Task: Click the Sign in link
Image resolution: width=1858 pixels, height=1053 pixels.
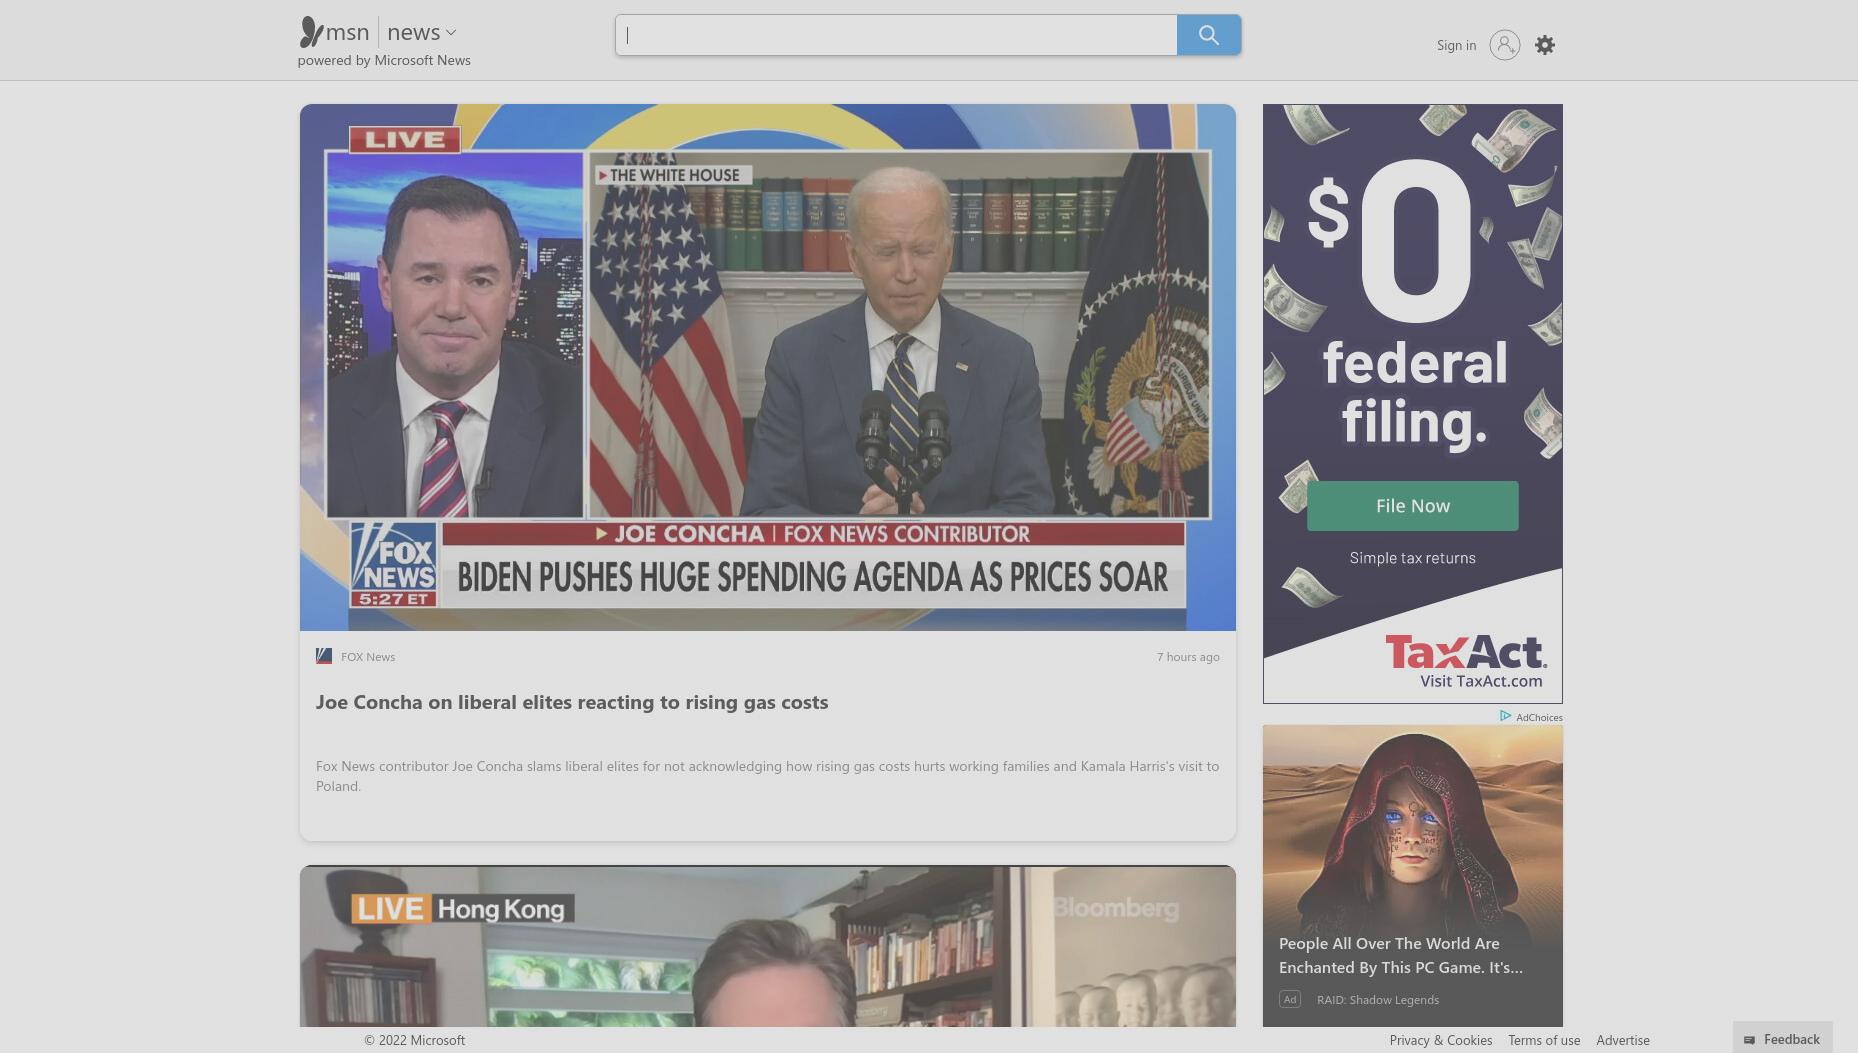Action: tap(1456, 45)
